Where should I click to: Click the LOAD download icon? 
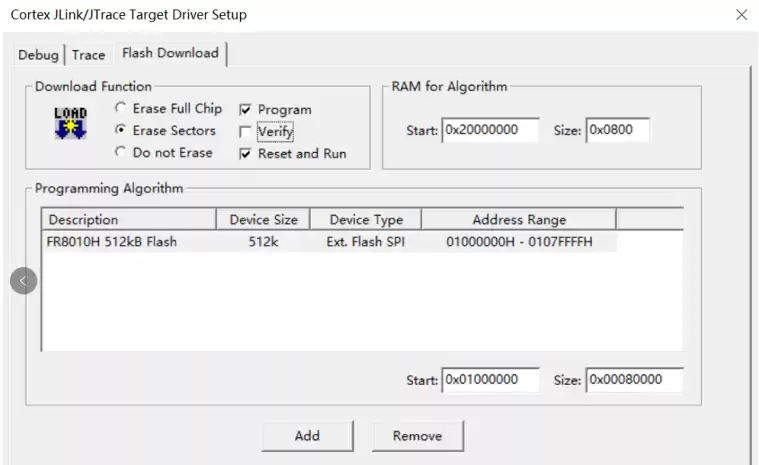pos(70,124)
